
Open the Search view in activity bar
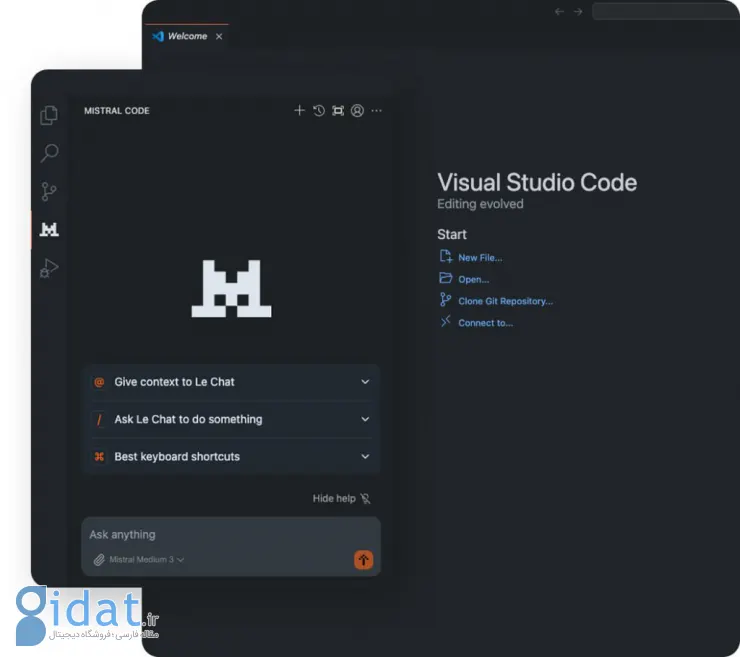pos(49,153)
